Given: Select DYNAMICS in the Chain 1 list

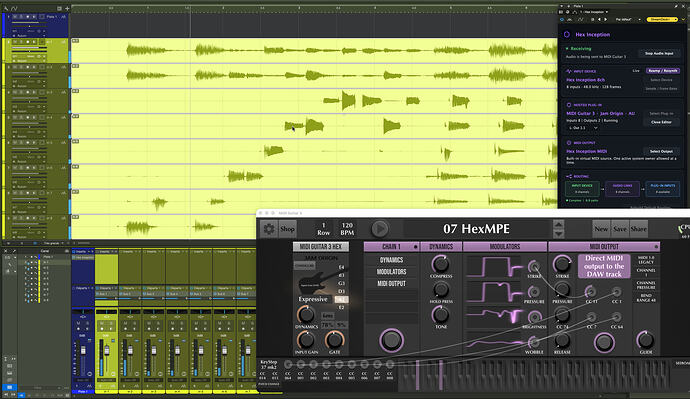Looking at the screenshot, I should click(x=391, y=260).
